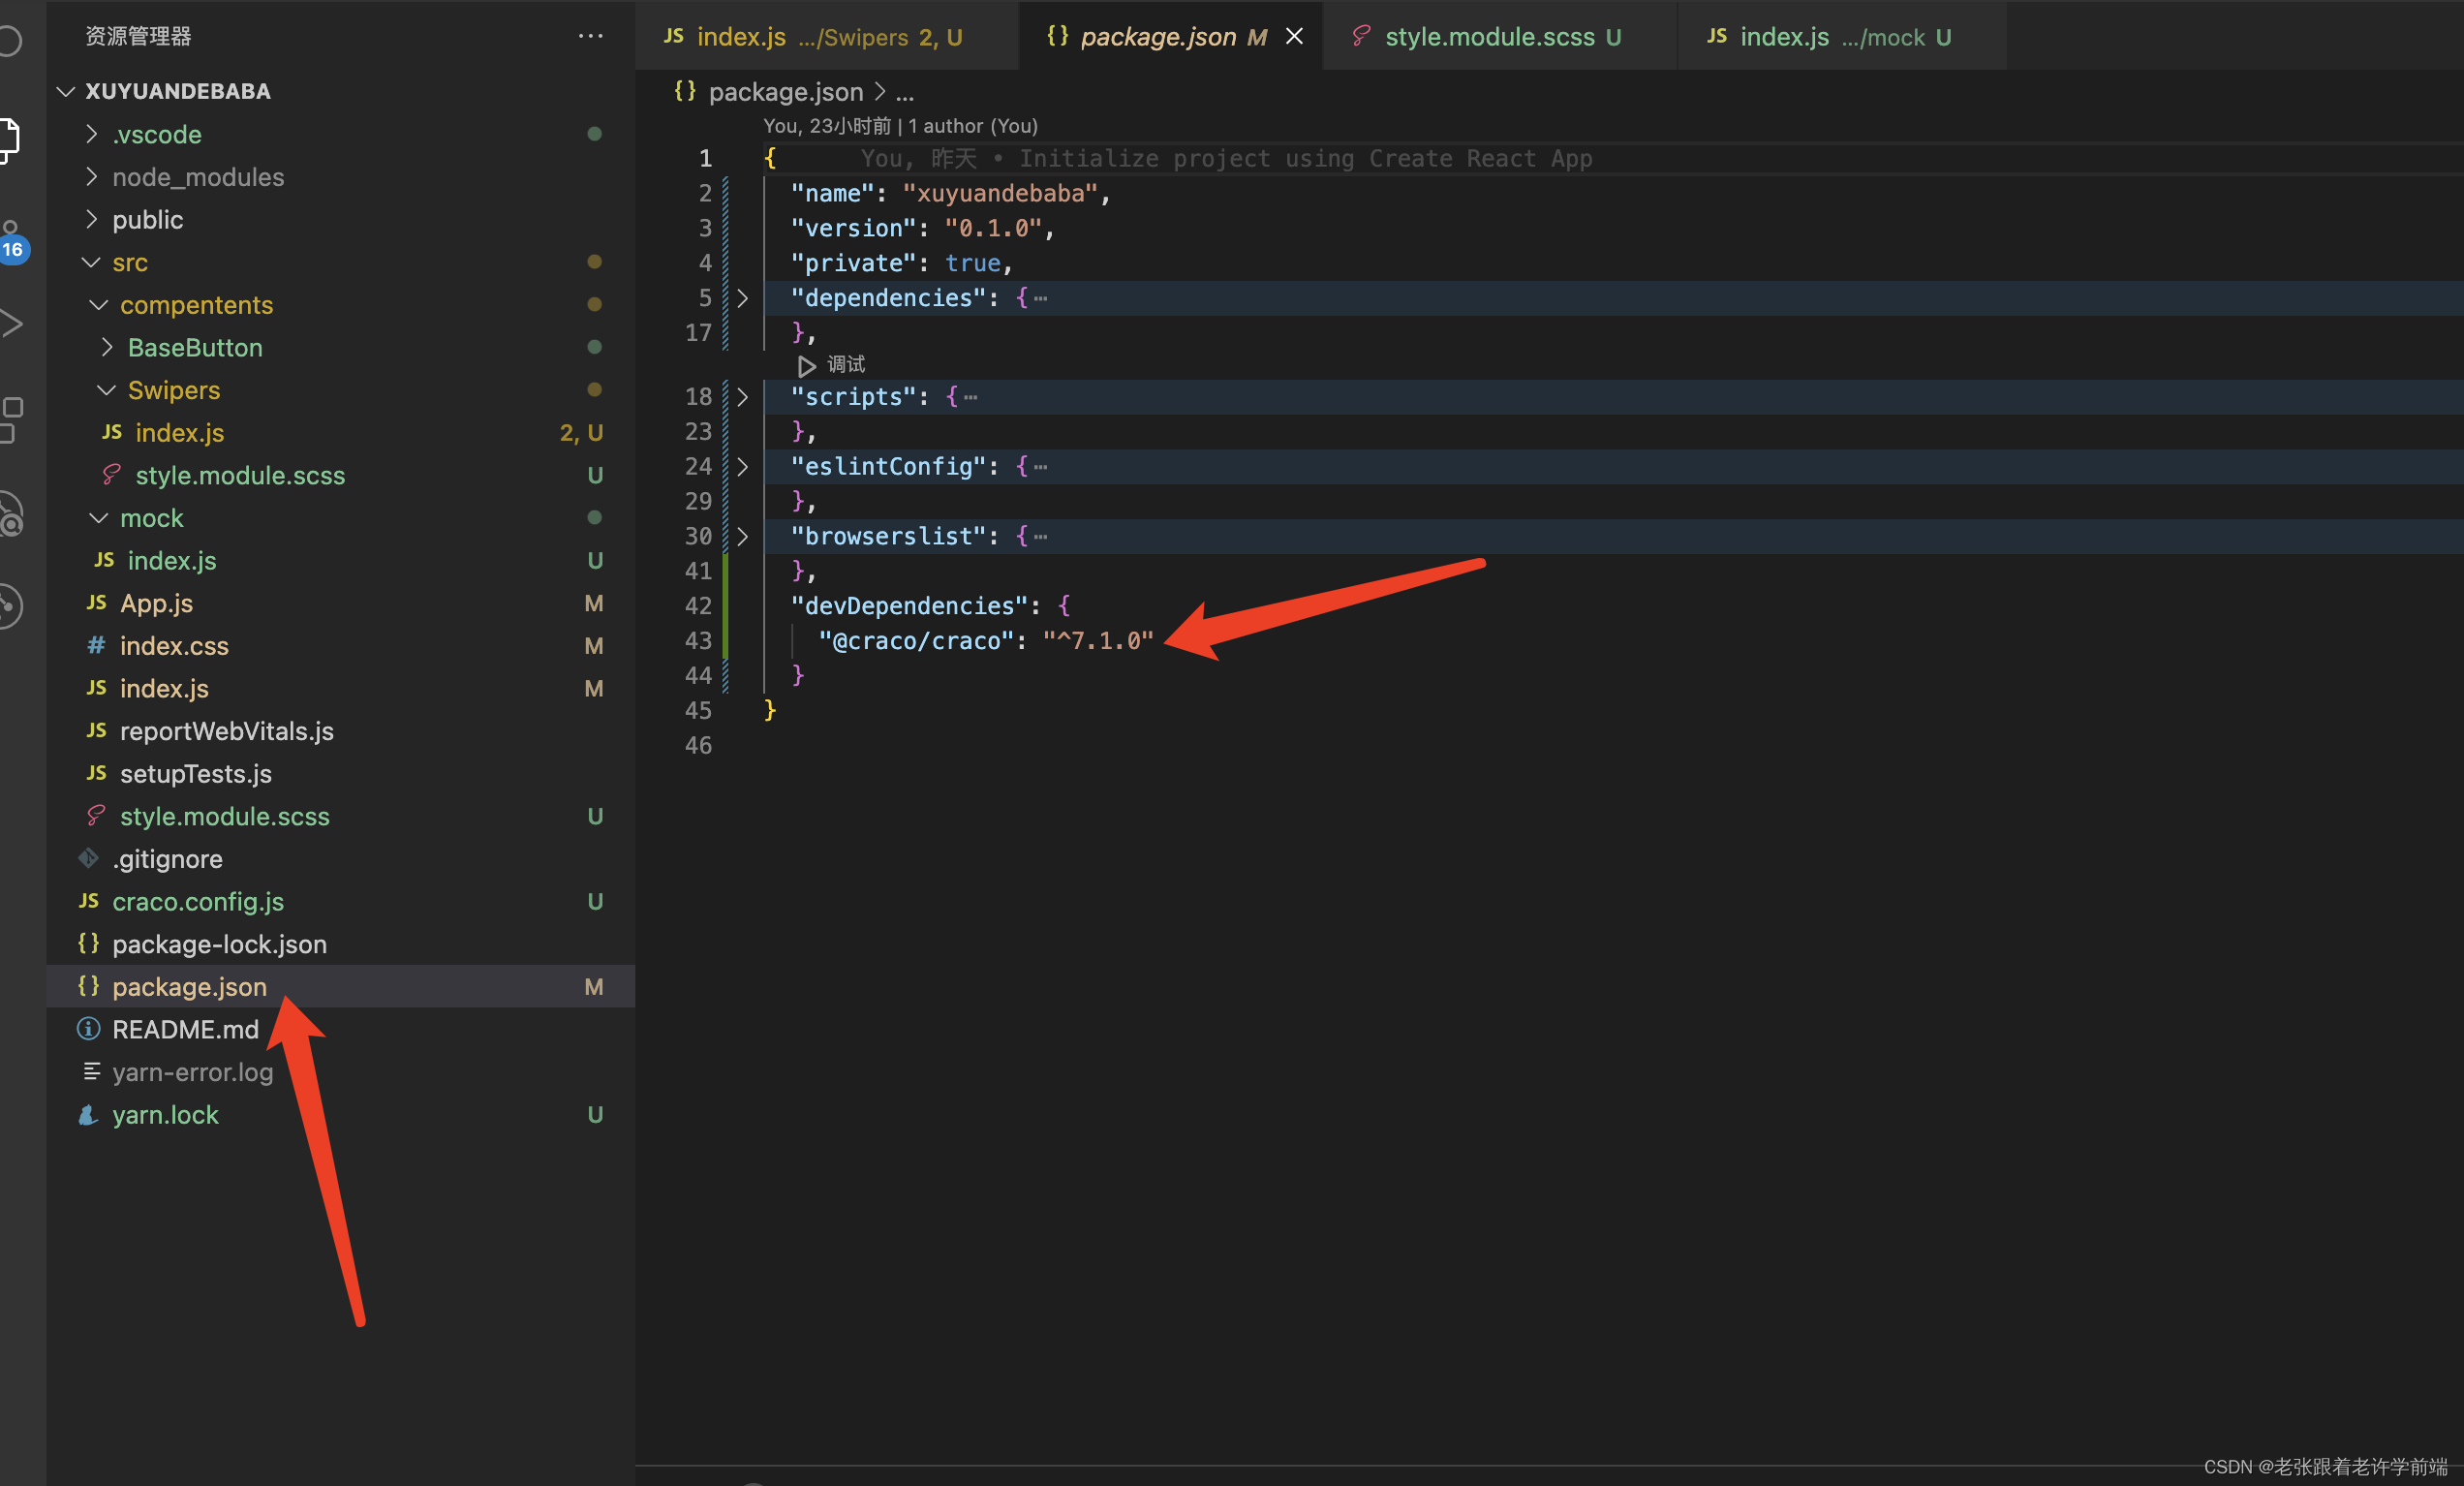
Task: Switch to style.module.scss tab
Action: [x=1488, y=37]
